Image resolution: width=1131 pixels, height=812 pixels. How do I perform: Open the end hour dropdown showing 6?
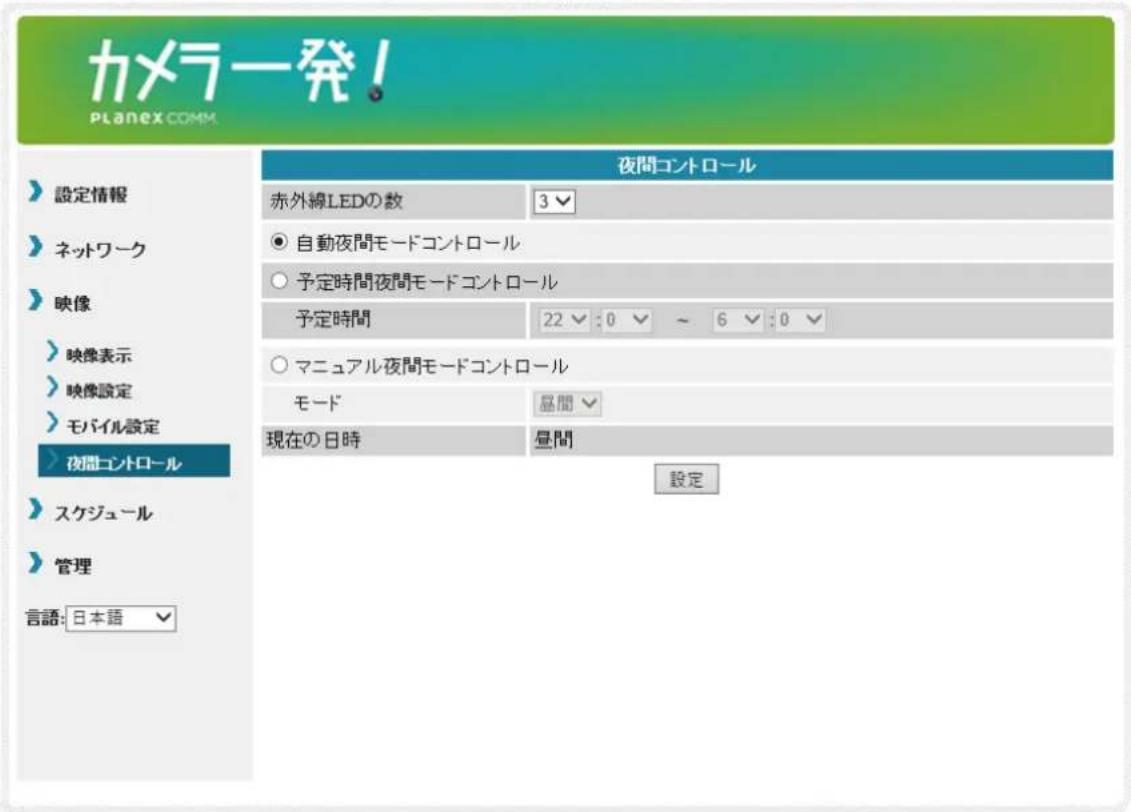tap(738, 320)
